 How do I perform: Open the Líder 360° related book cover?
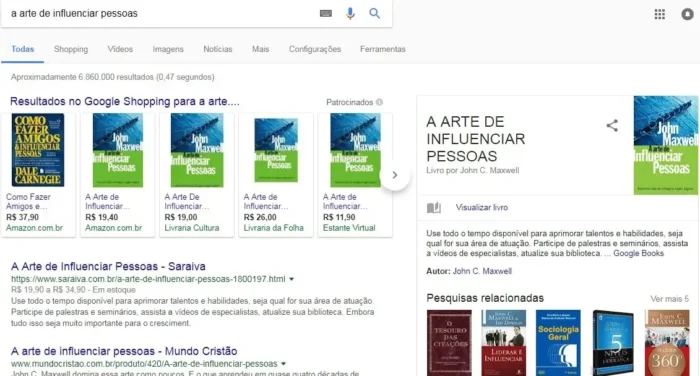tap(667, 343)
